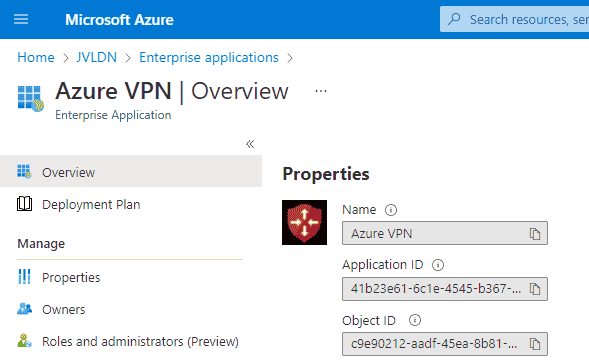Navigate to the JVLDN breadcrumb

tap(97, 57)
